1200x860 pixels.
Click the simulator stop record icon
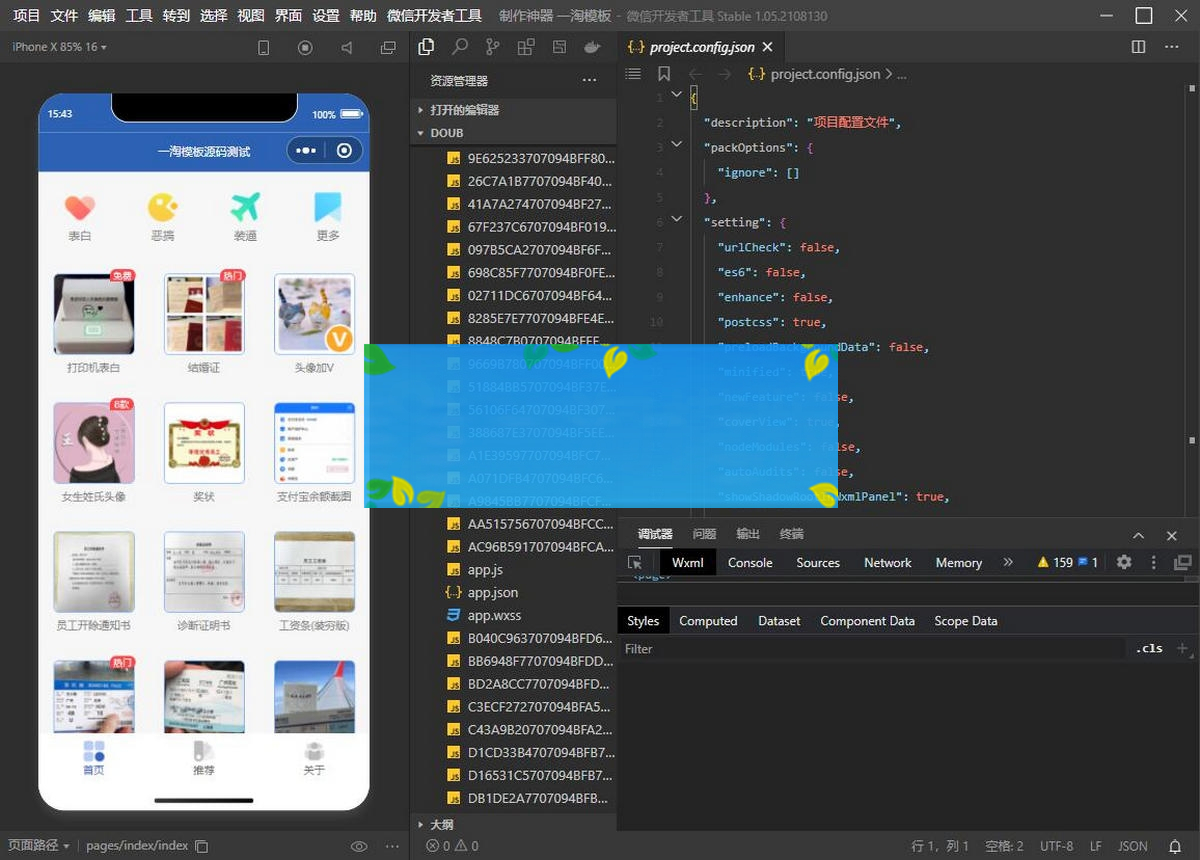tap(305, 47)
